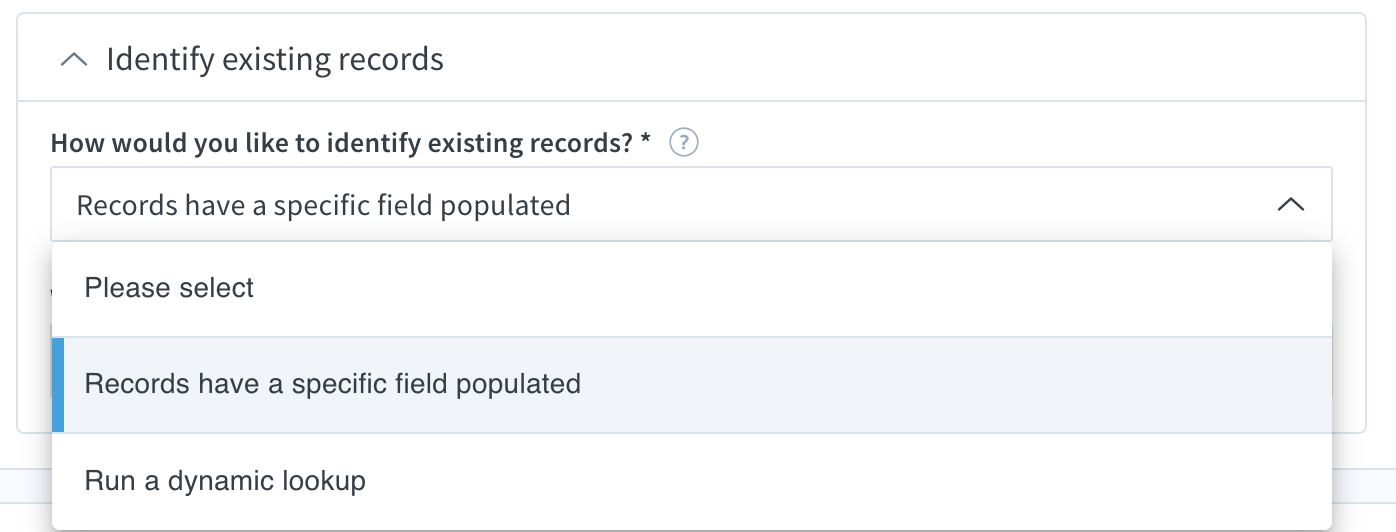
Task: Click the help question-mark icon
Action: (x=684, y=143)
